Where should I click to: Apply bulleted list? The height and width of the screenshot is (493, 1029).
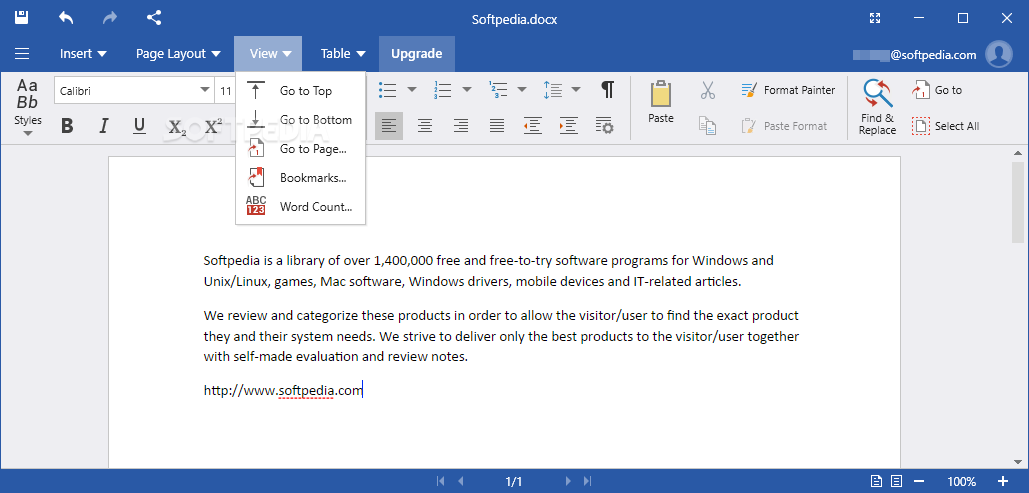pyautogui.click(x=388, y=90)
